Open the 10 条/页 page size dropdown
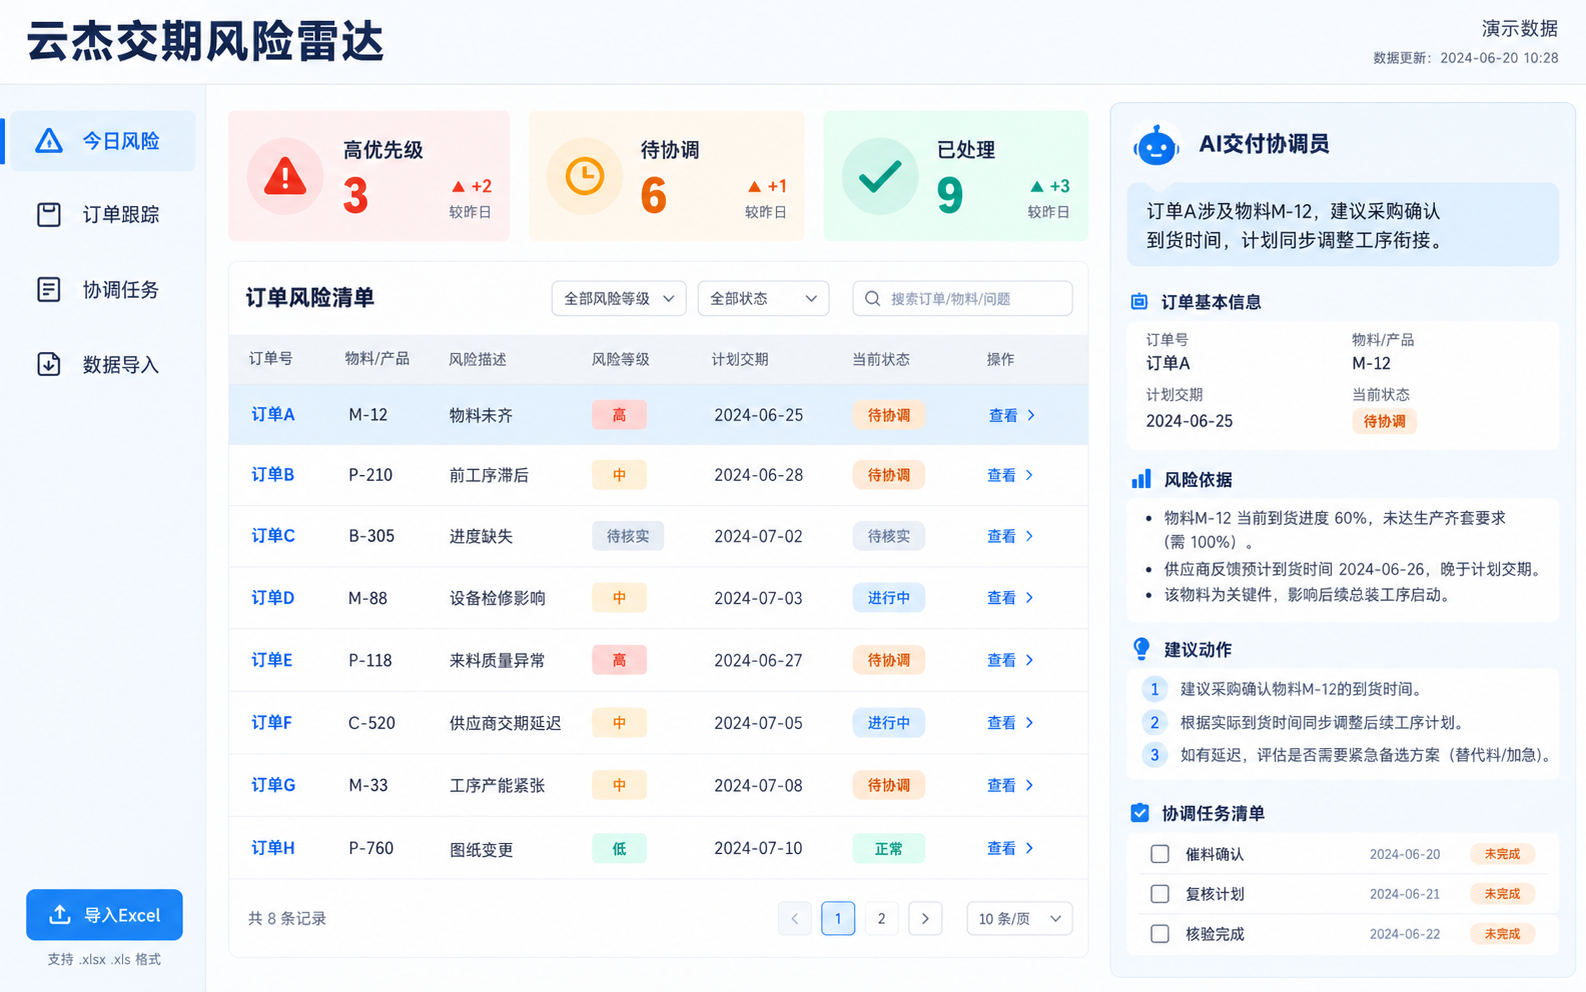Screen dimensions: 1586x992 pyautogui.click(x=1020, y=919)
